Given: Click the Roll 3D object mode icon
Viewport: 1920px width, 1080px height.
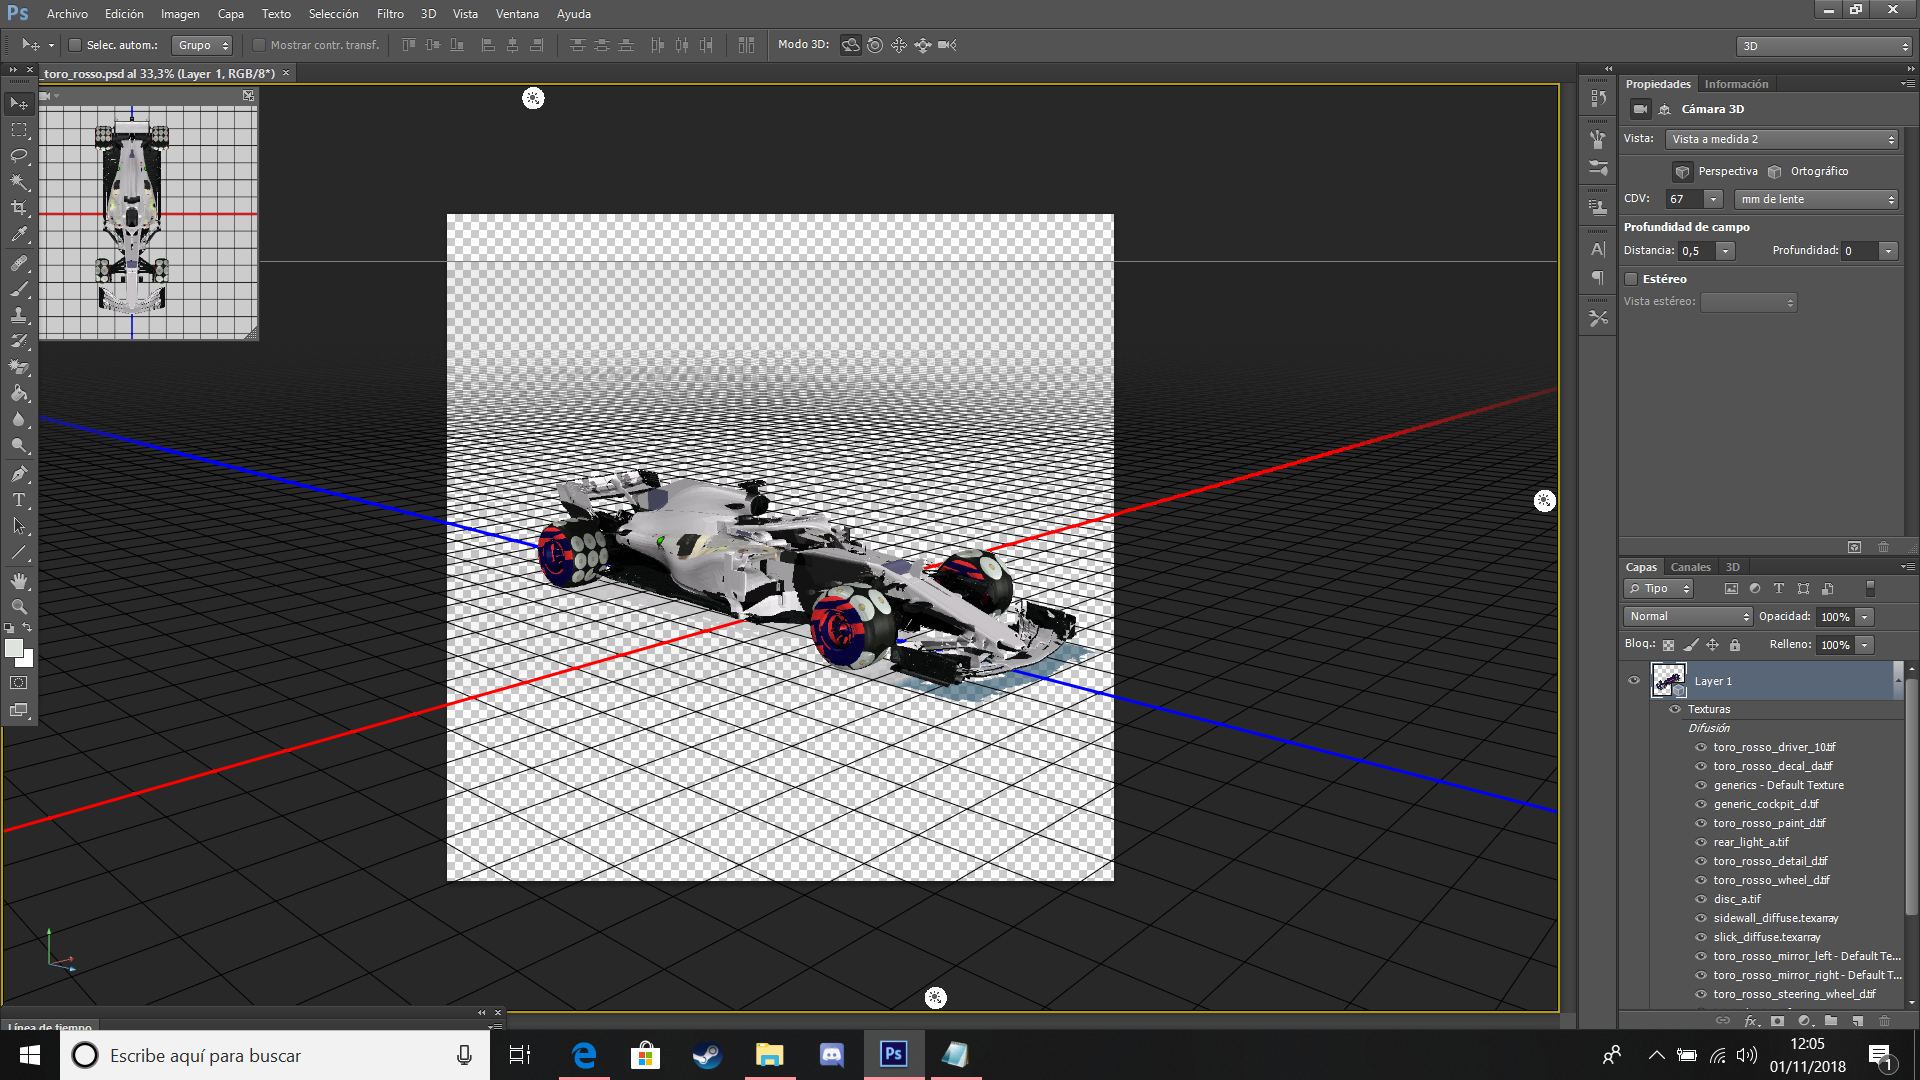Looking at the screenshot, I should click(875, 45).
